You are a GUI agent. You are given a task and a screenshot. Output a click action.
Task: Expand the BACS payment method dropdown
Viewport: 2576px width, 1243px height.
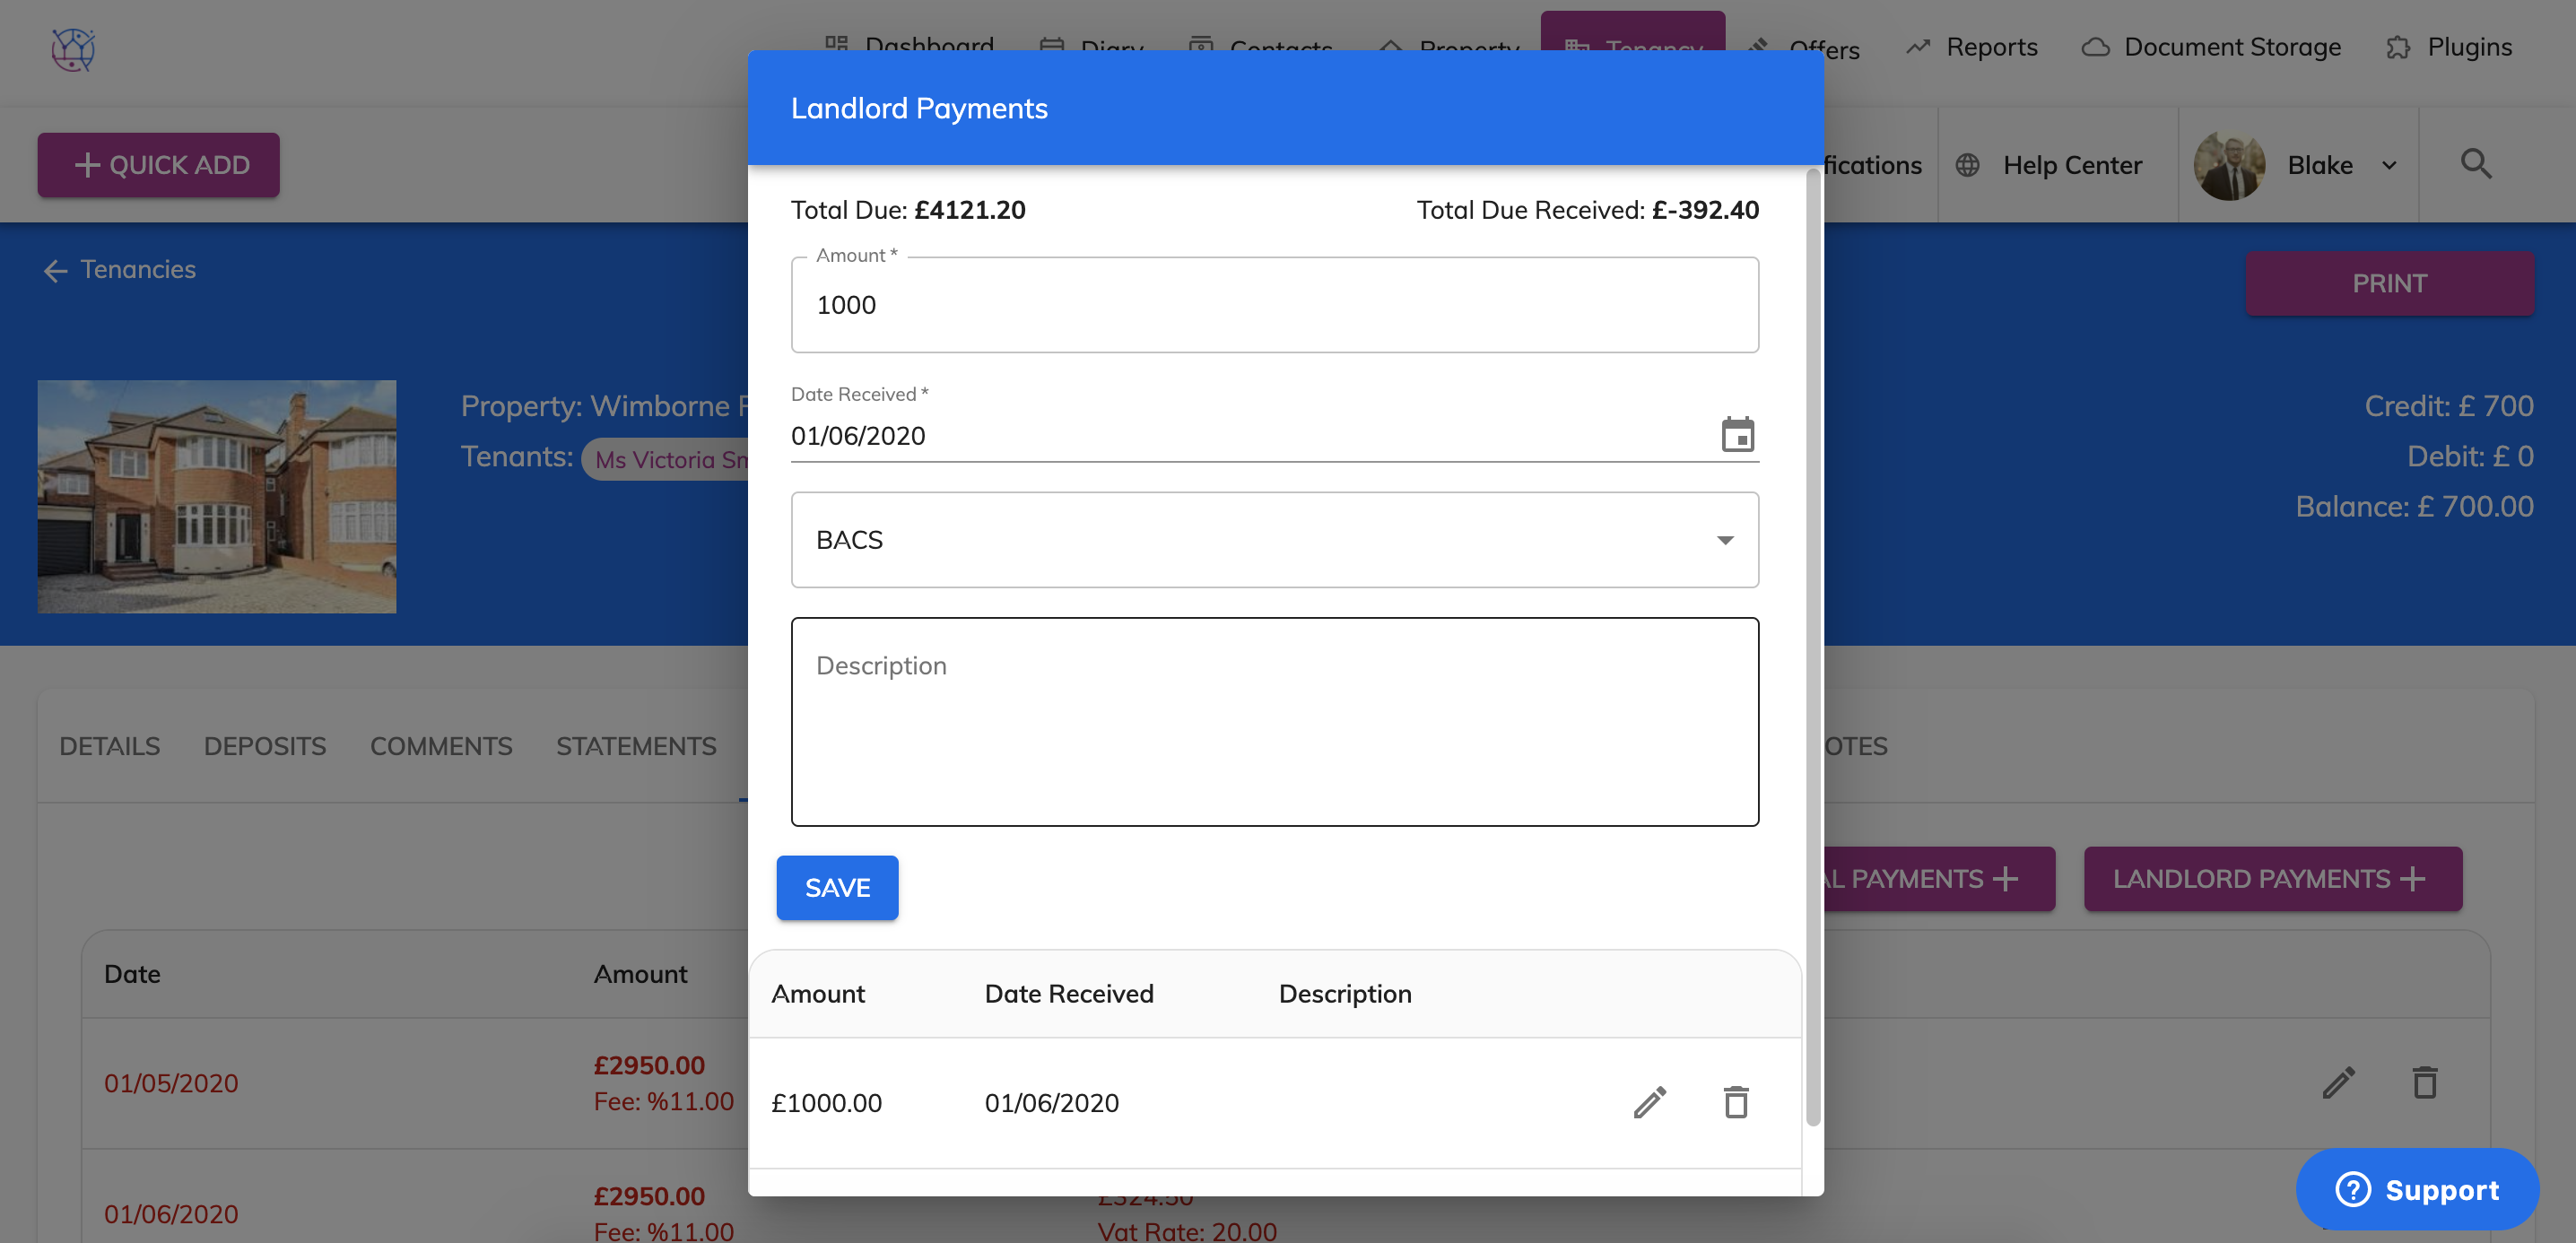1274,540
